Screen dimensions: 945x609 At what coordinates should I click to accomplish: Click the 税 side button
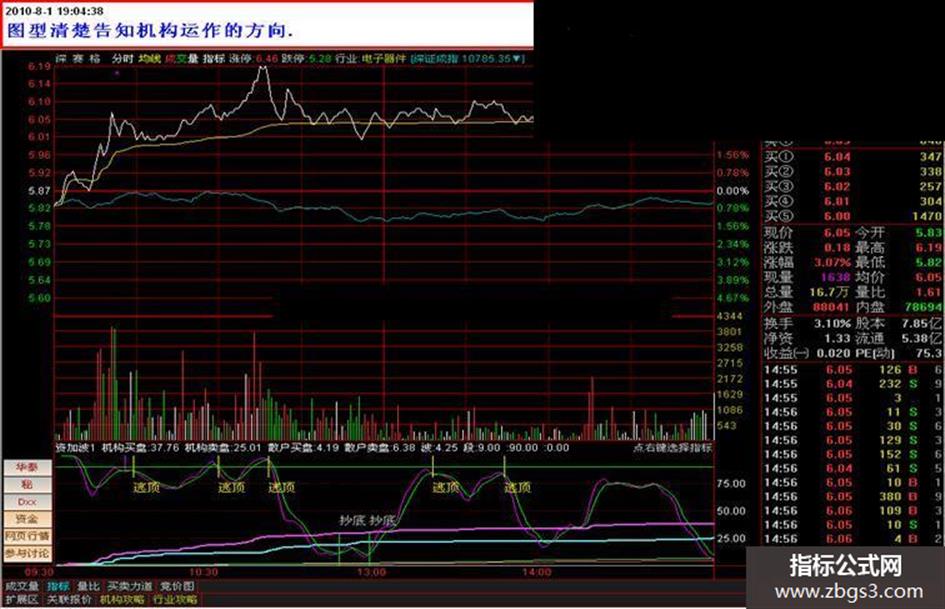(x=27, y=484)
